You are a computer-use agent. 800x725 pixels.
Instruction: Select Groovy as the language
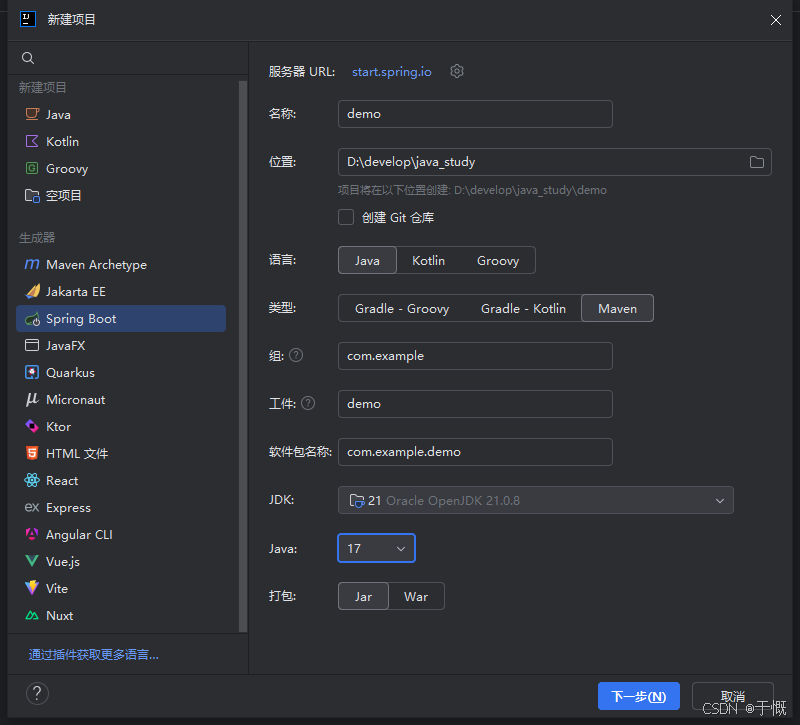pos(498,260)
